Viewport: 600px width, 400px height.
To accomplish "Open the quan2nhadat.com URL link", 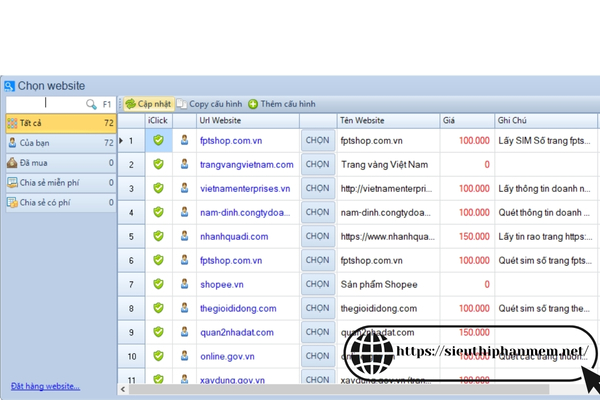I will point(237,332).
